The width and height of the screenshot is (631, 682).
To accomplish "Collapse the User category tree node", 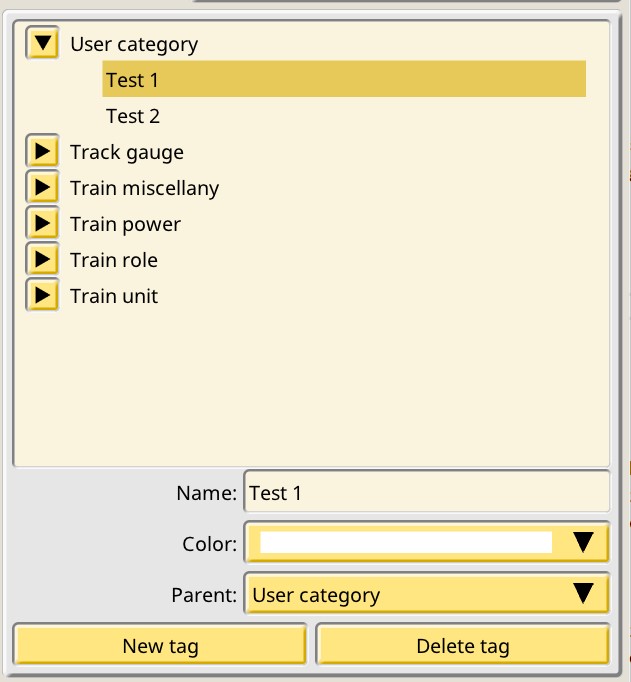I will point(42,43).
